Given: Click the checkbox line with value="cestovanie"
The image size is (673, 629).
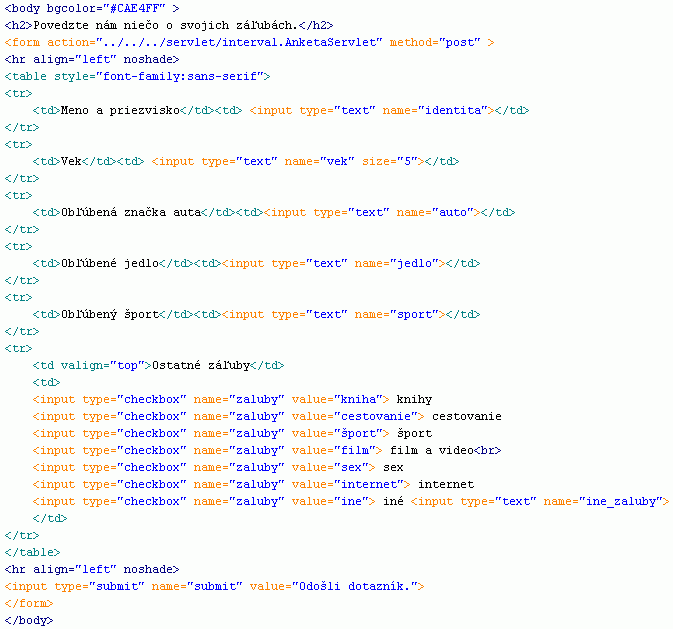Looking at the screenshot, I should pyautogui.click(x=267, y=416).
